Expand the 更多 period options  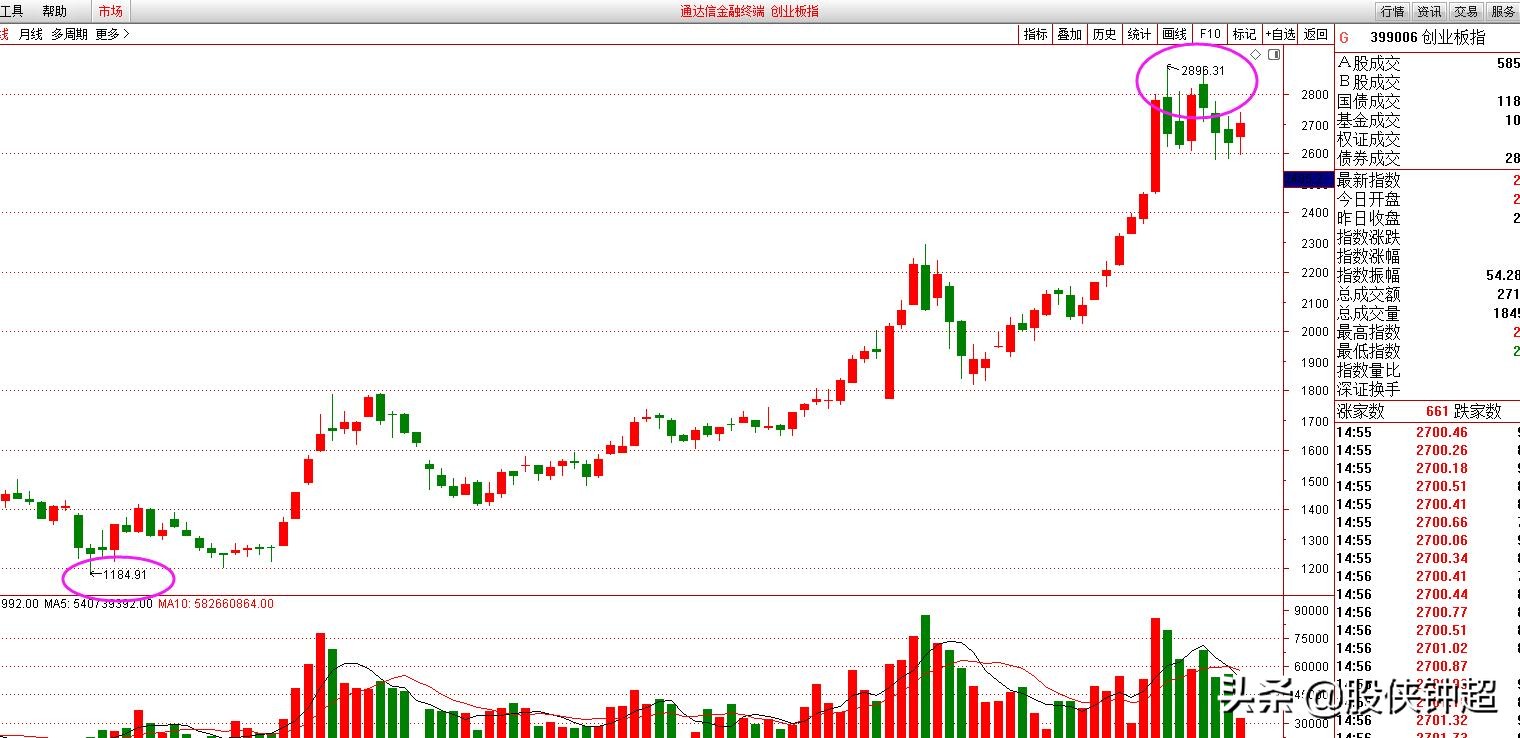pos(112,34)
